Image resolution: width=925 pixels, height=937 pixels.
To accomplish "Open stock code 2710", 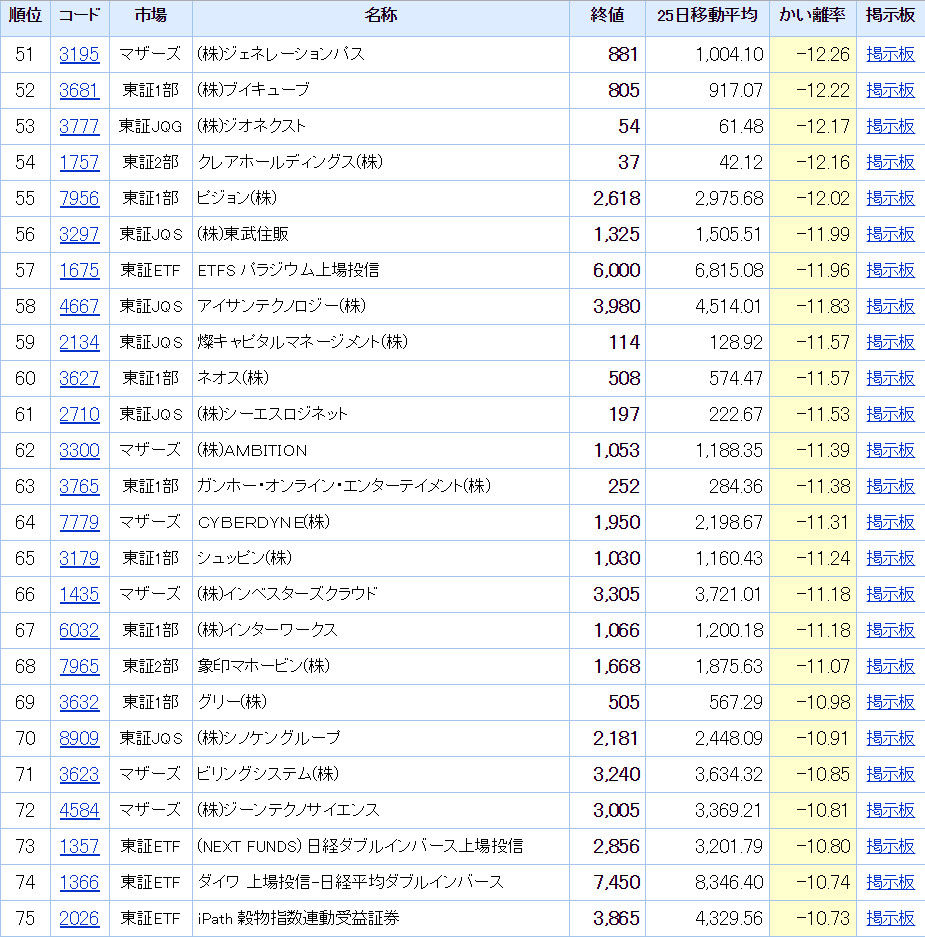I will [x=79, y=414].
